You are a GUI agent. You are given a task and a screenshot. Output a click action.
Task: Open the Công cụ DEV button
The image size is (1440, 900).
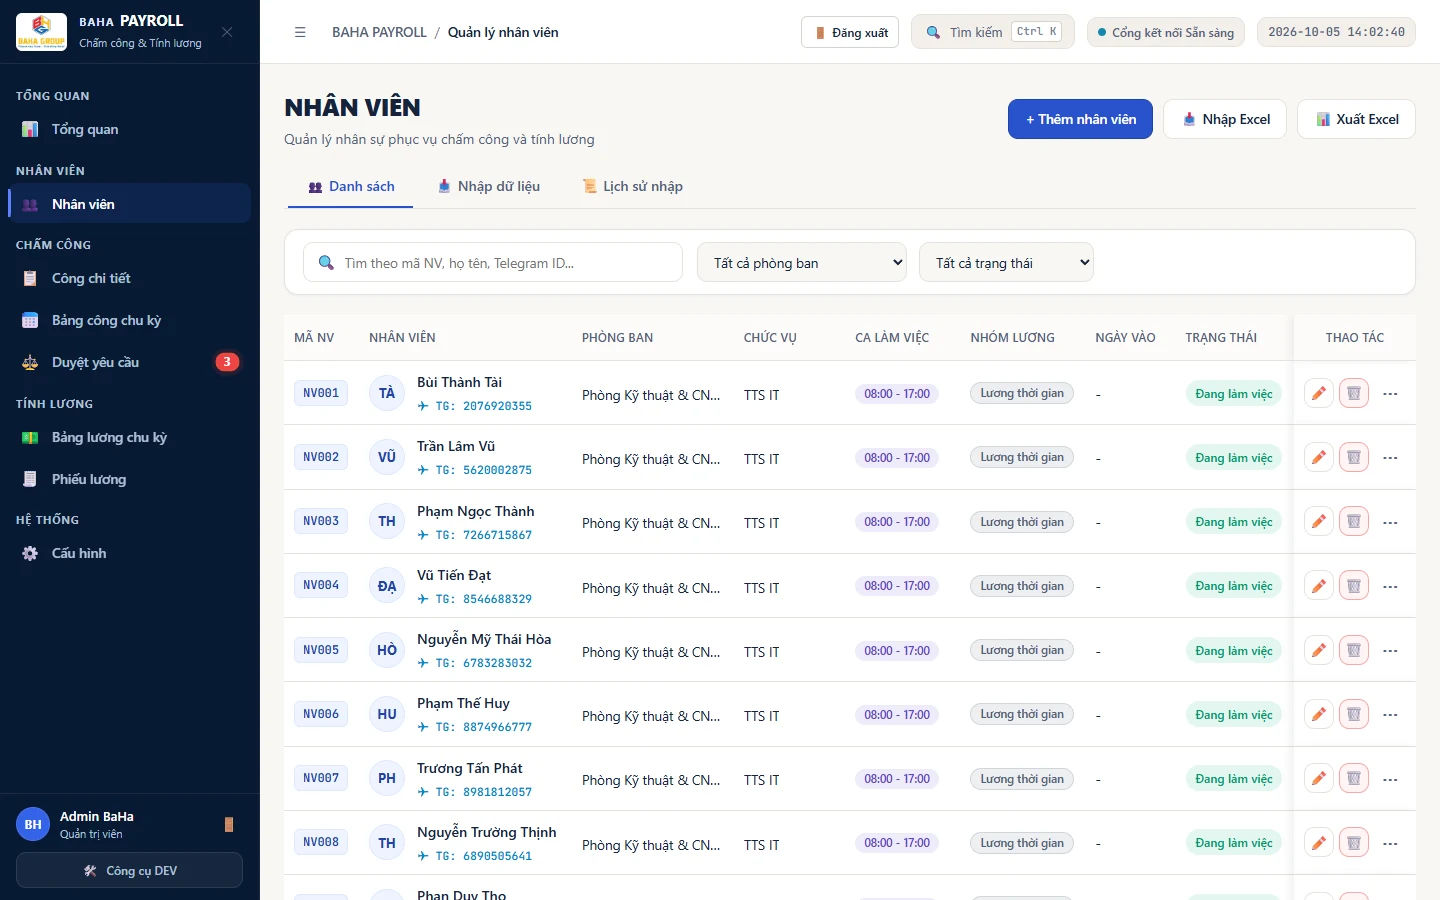130,870
